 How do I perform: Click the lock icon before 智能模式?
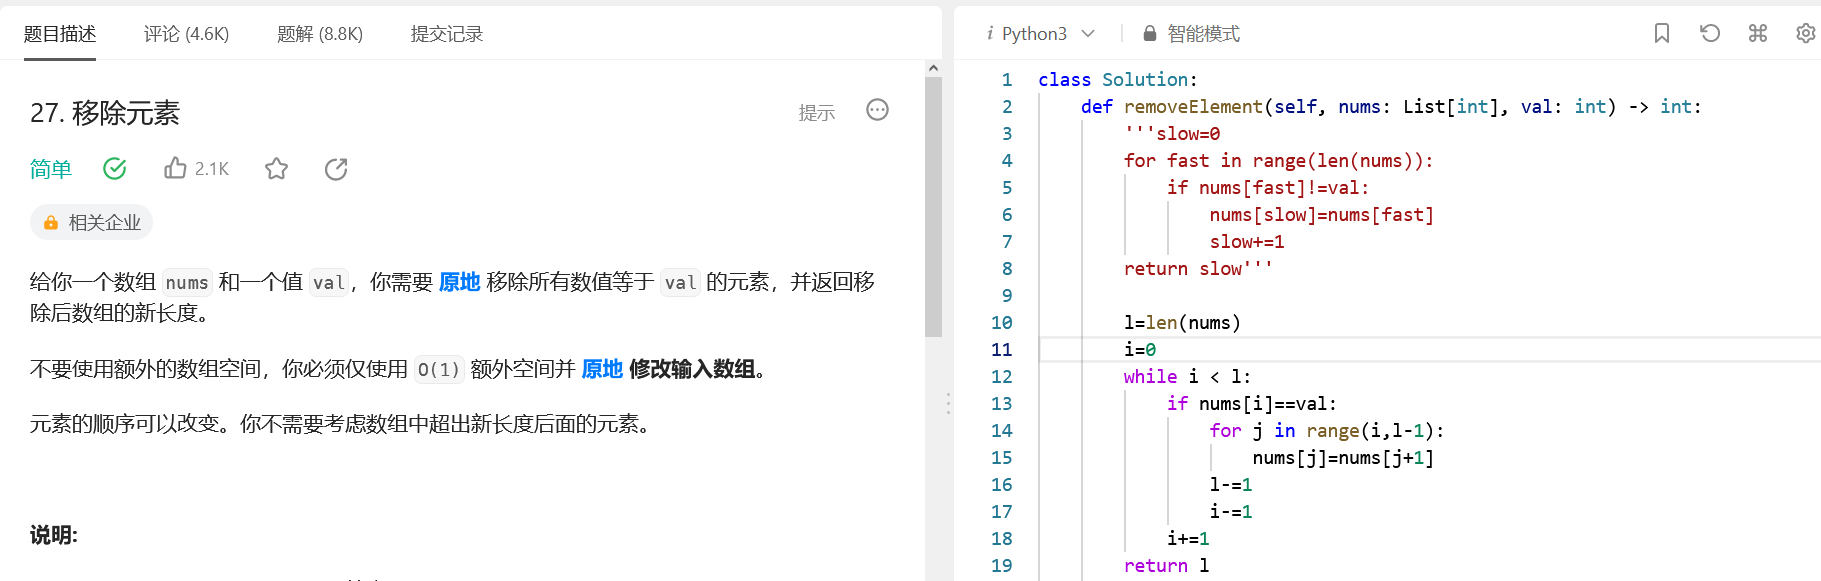1150,34
